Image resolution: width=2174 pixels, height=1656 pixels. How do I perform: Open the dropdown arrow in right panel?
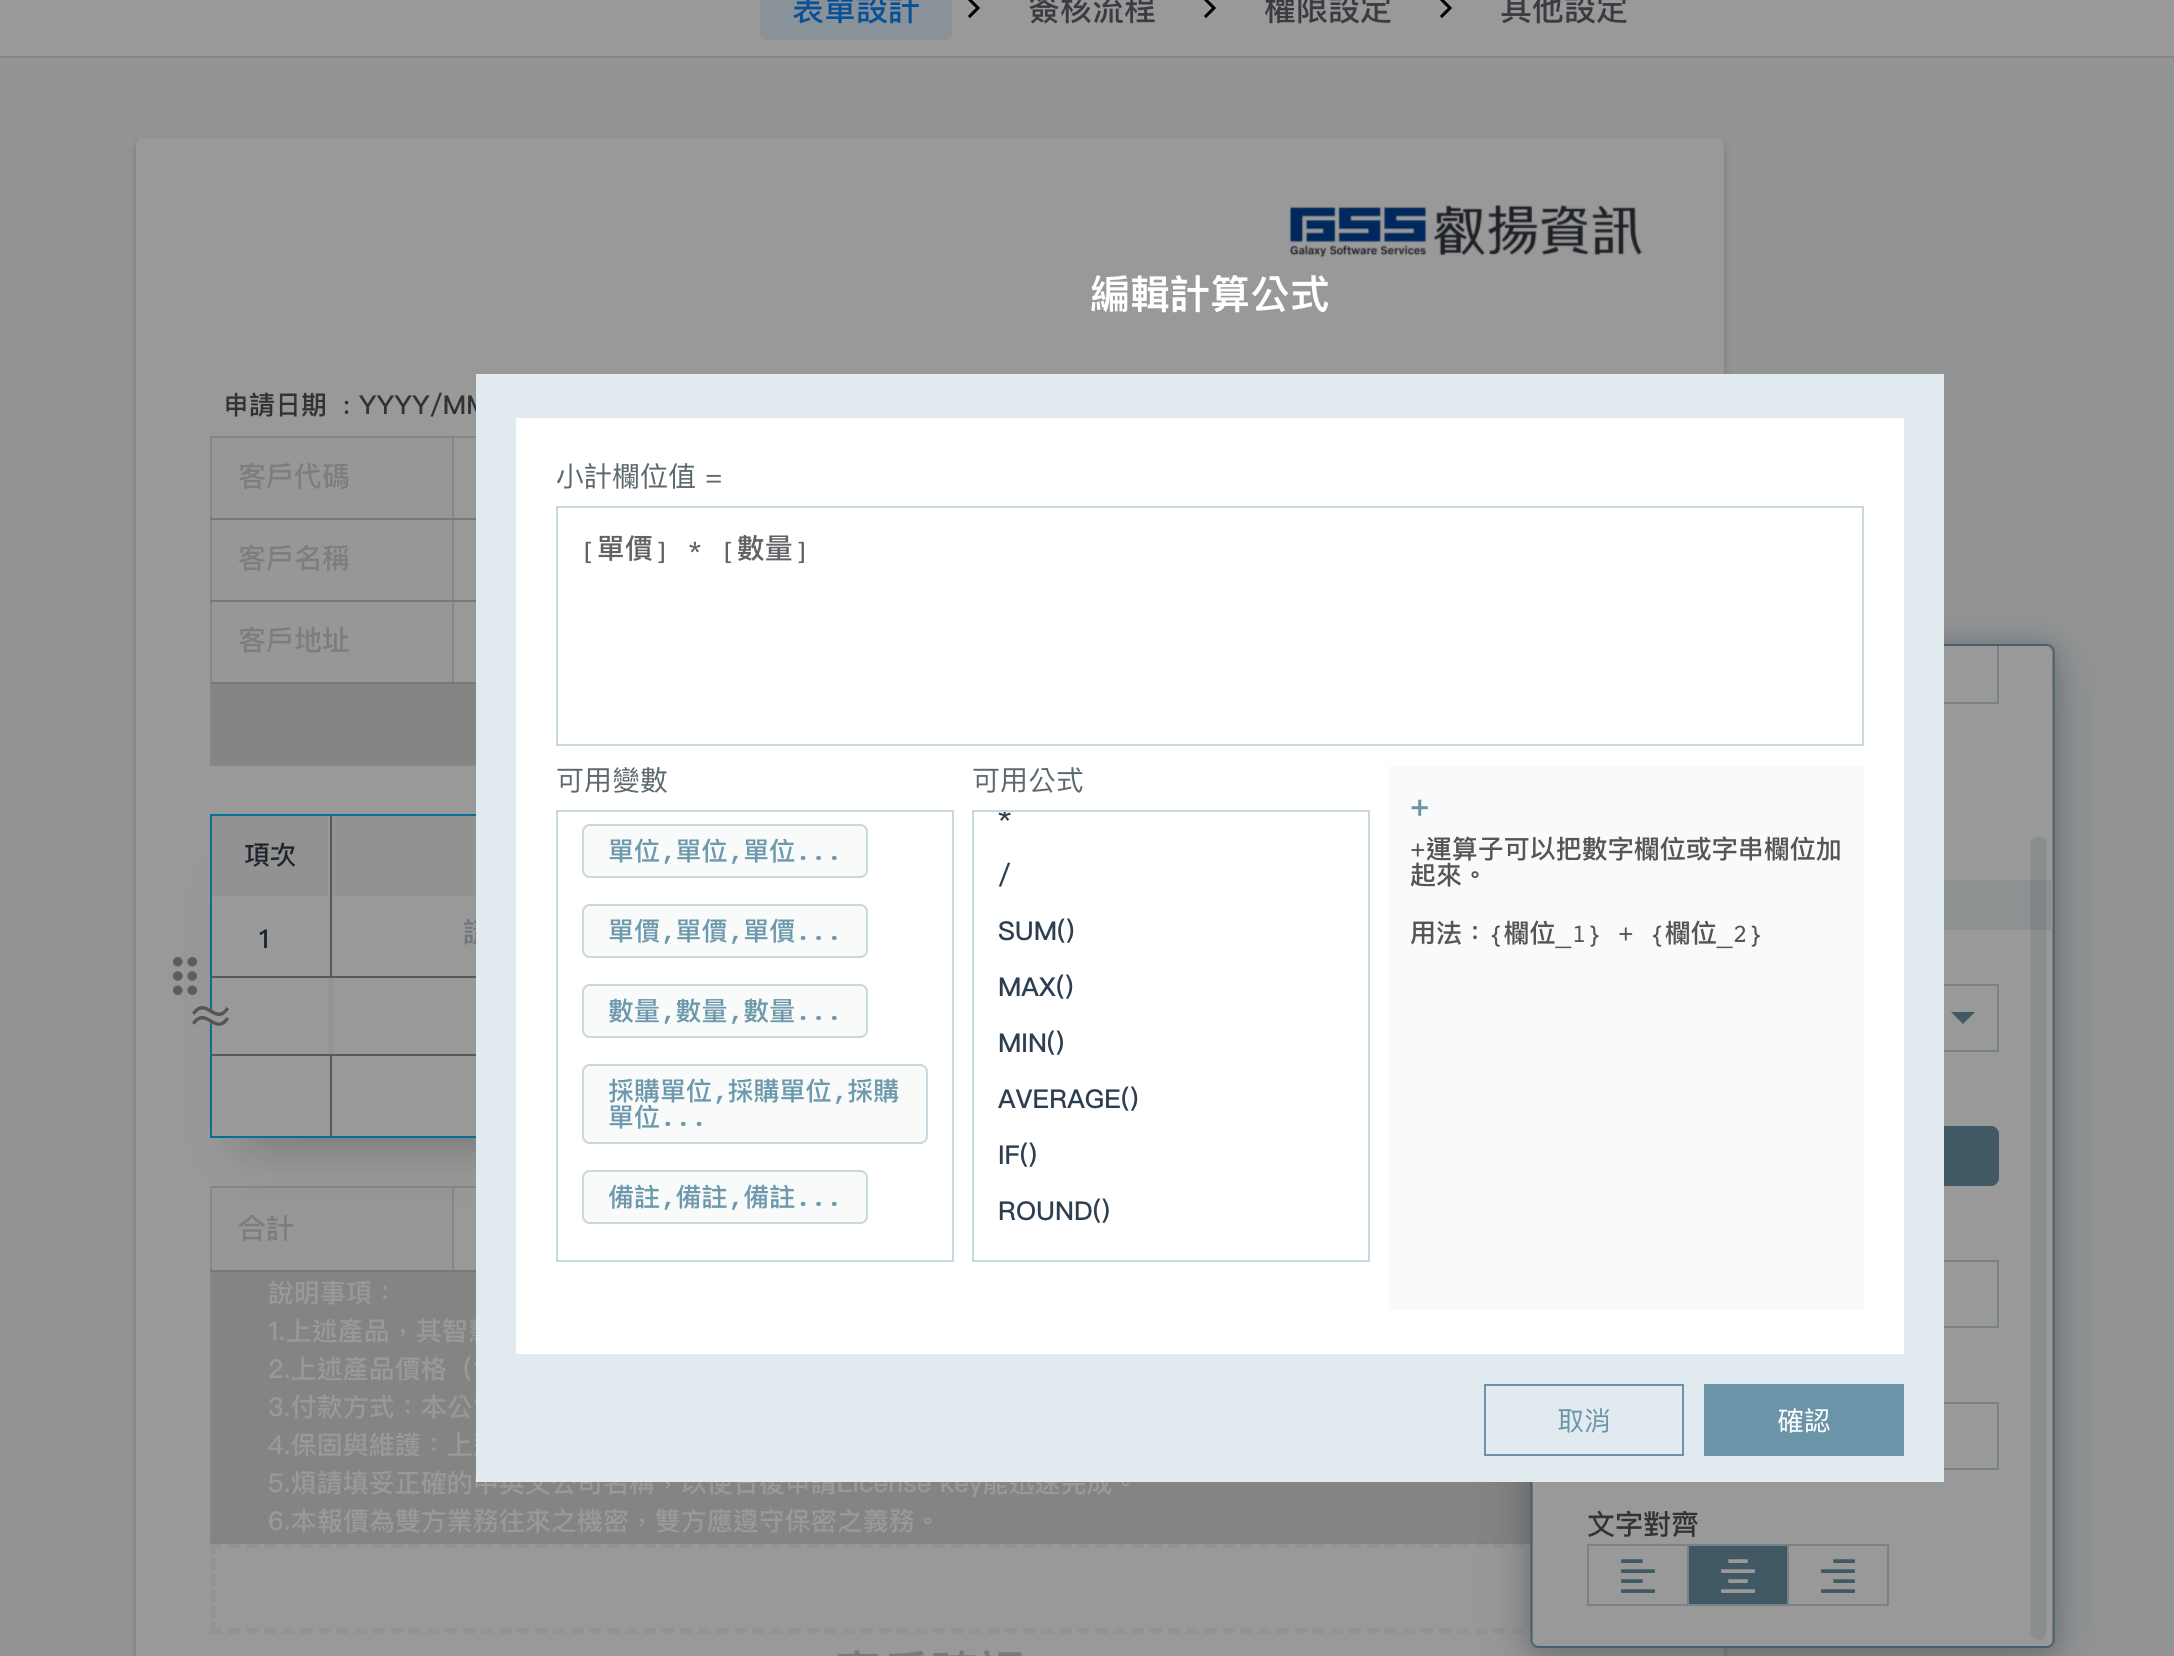[x=1963, y=1017]
